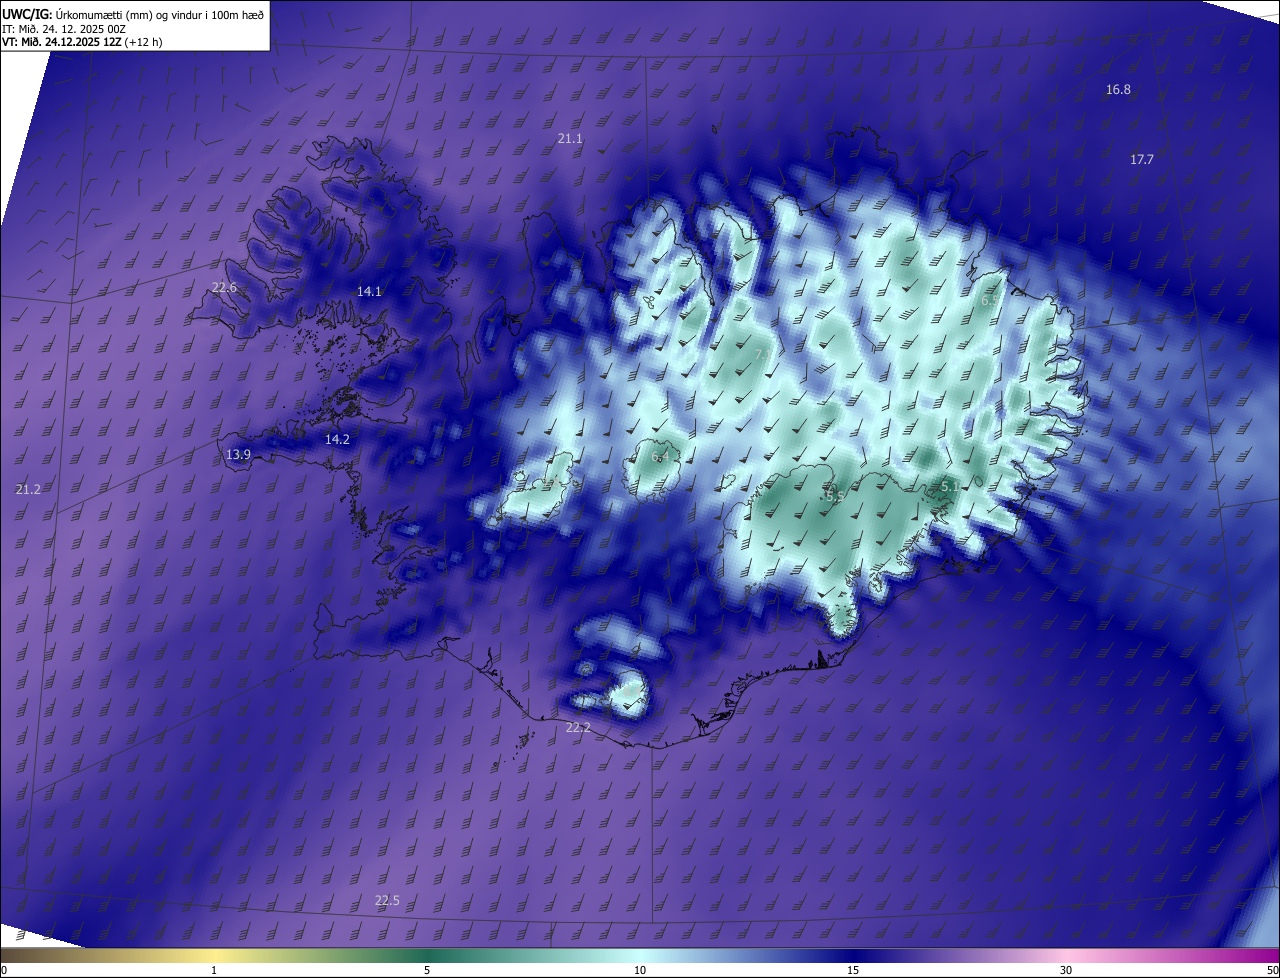Click the 5.1 value label
Image resolution: width=1280 pixels, height=978 pixels.
tap(949, 487)
